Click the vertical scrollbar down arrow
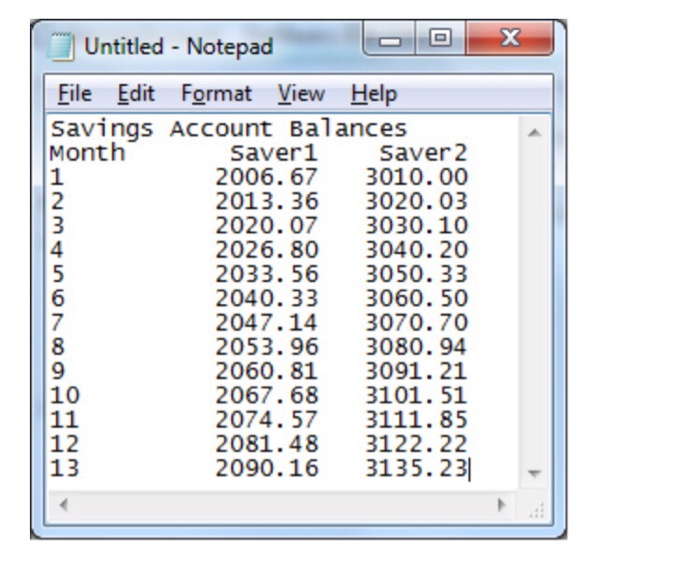Image resolution: width=700 pixels, height=579 pixels. [x=534, y=473]
